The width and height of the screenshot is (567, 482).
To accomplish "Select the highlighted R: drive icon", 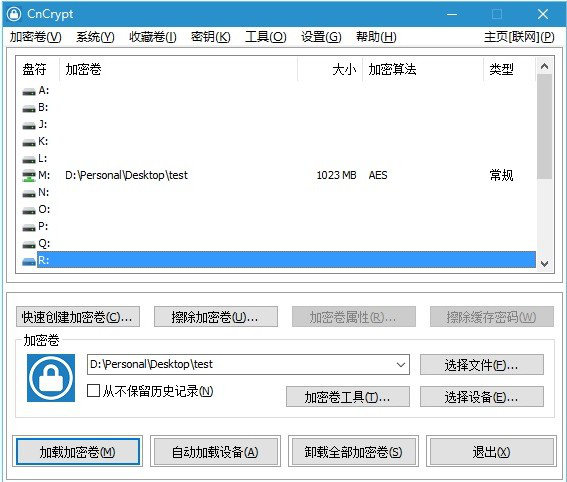I will 29,261.
